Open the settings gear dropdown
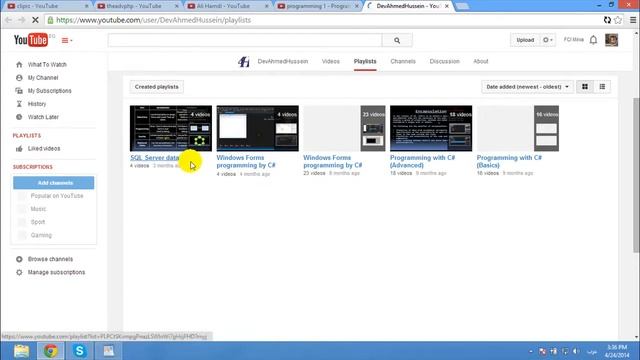The width and height of the screenshot is (640, 360). coord(547,40)
